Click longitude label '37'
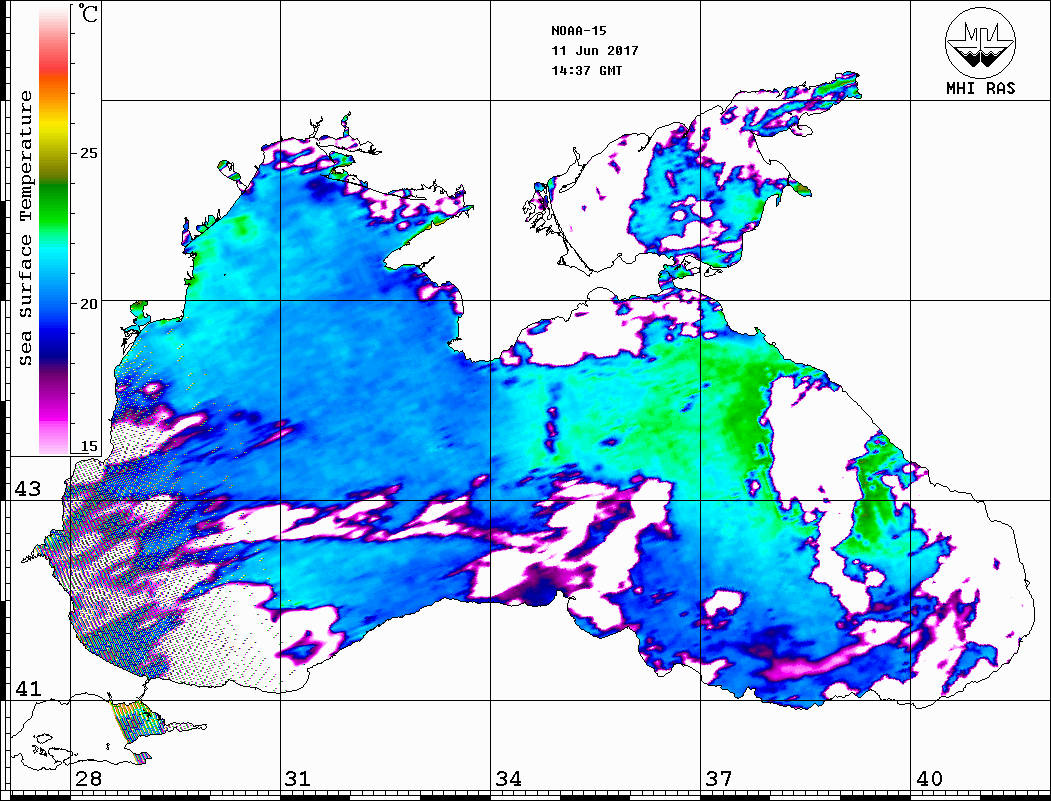The width and height of the screenshot is (1051, 801). click(719, 778)
